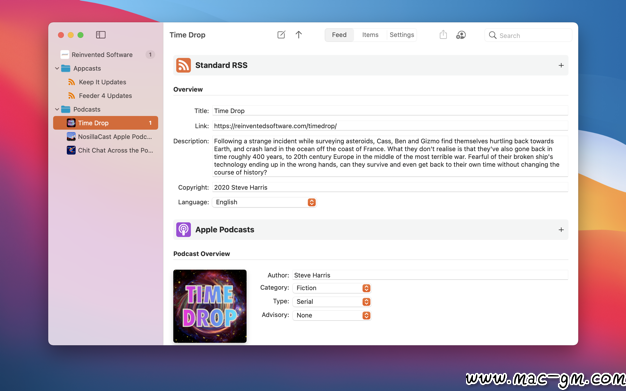Click the Search field
The height and width of the screenshot is (391, 626).
[528, 35]
